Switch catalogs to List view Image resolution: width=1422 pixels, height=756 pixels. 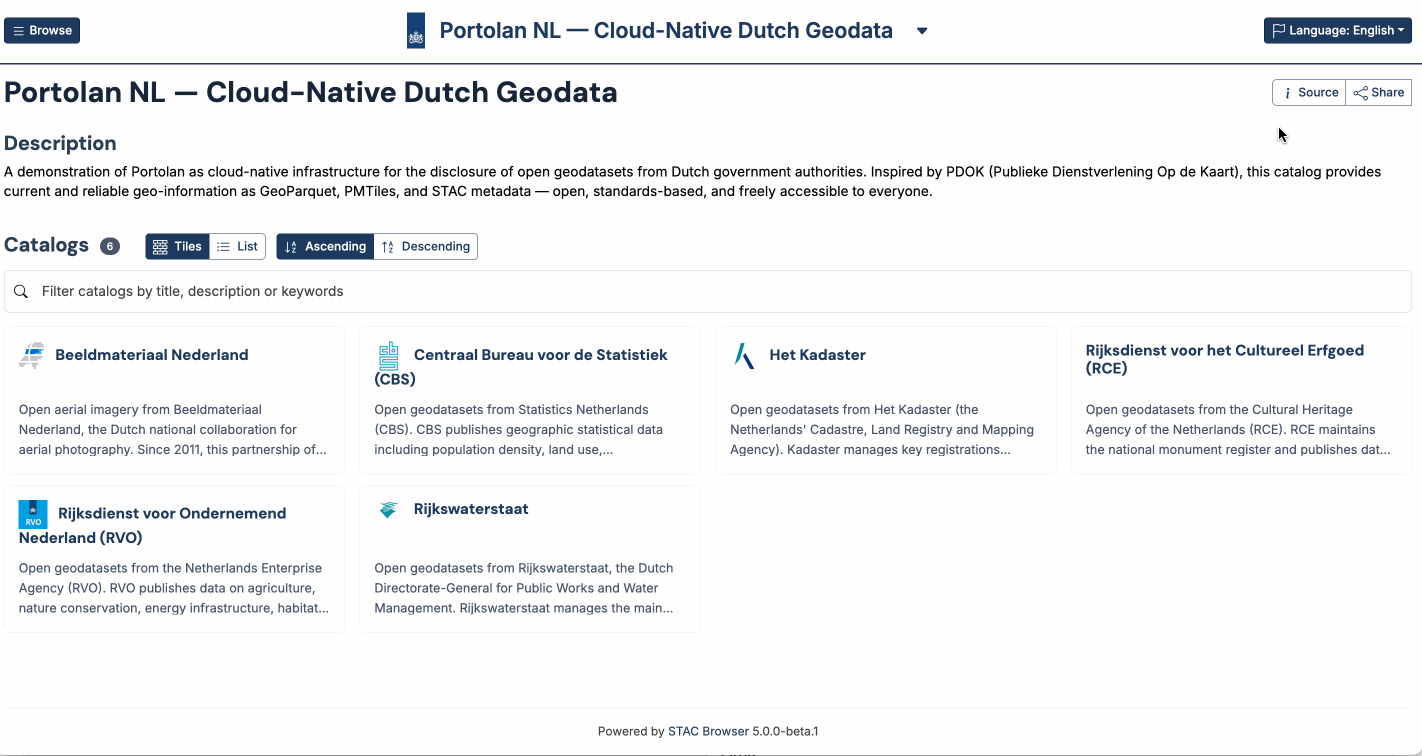[x=237, y=246]
